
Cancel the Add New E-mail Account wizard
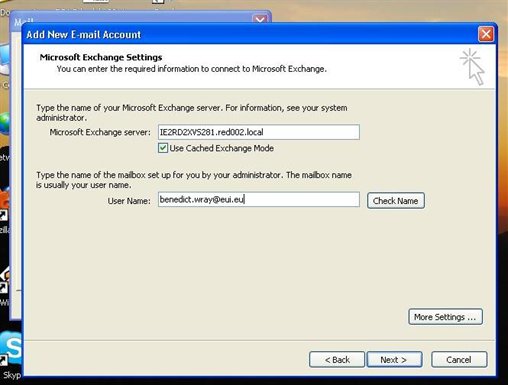[x=459, y=360]
